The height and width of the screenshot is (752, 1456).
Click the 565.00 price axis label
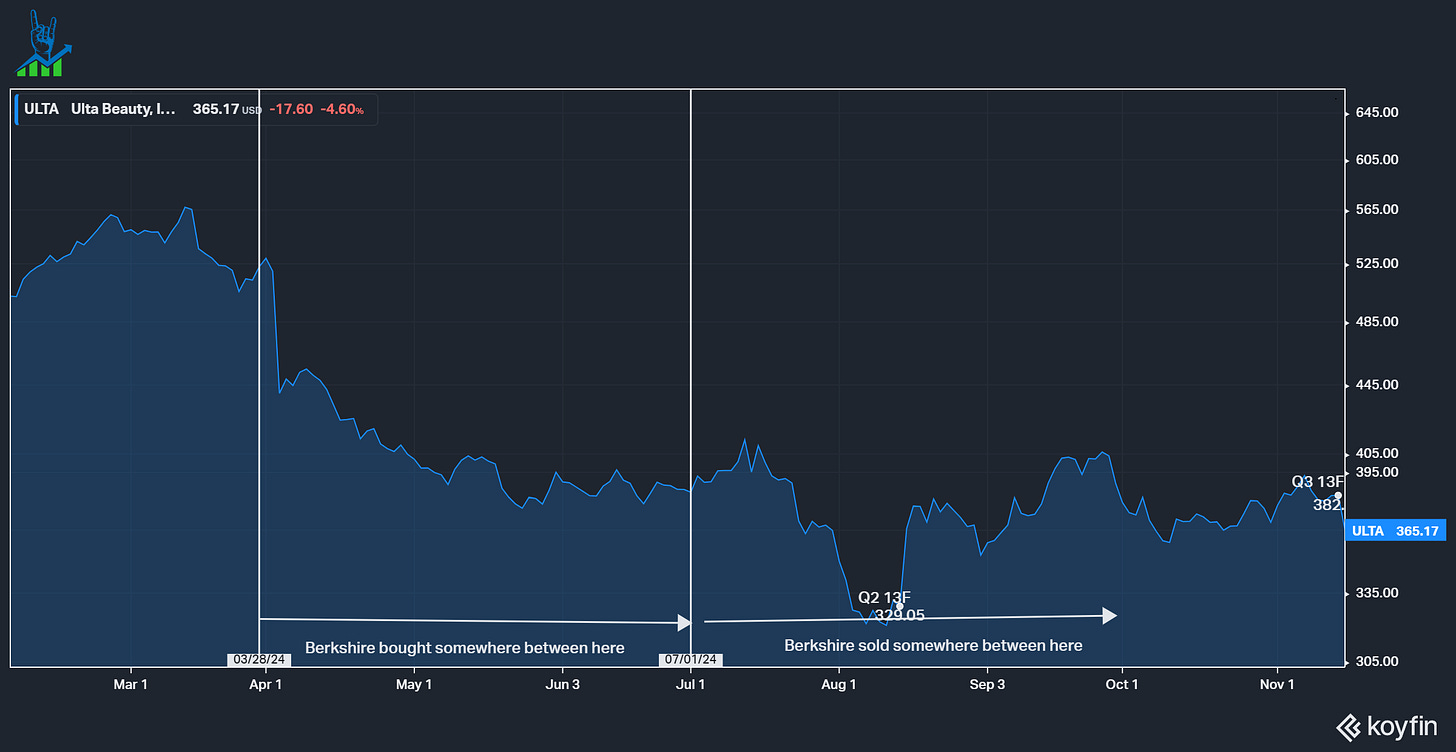click(1376, 210)
